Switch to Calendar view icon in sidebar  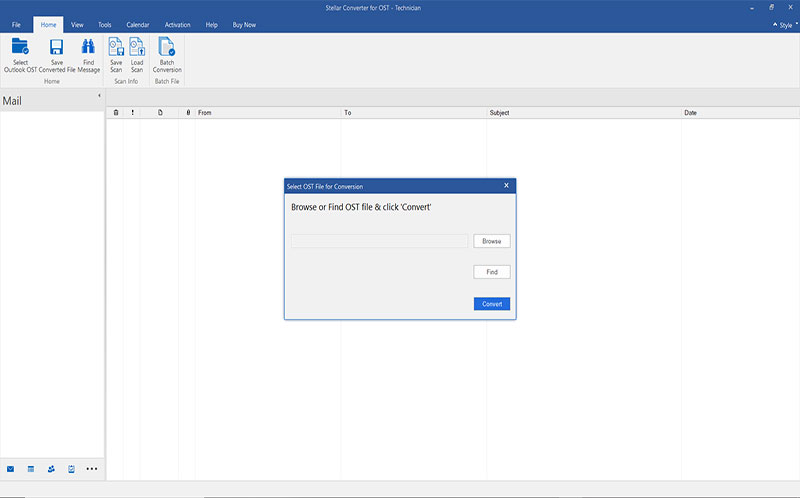[31, 469]
